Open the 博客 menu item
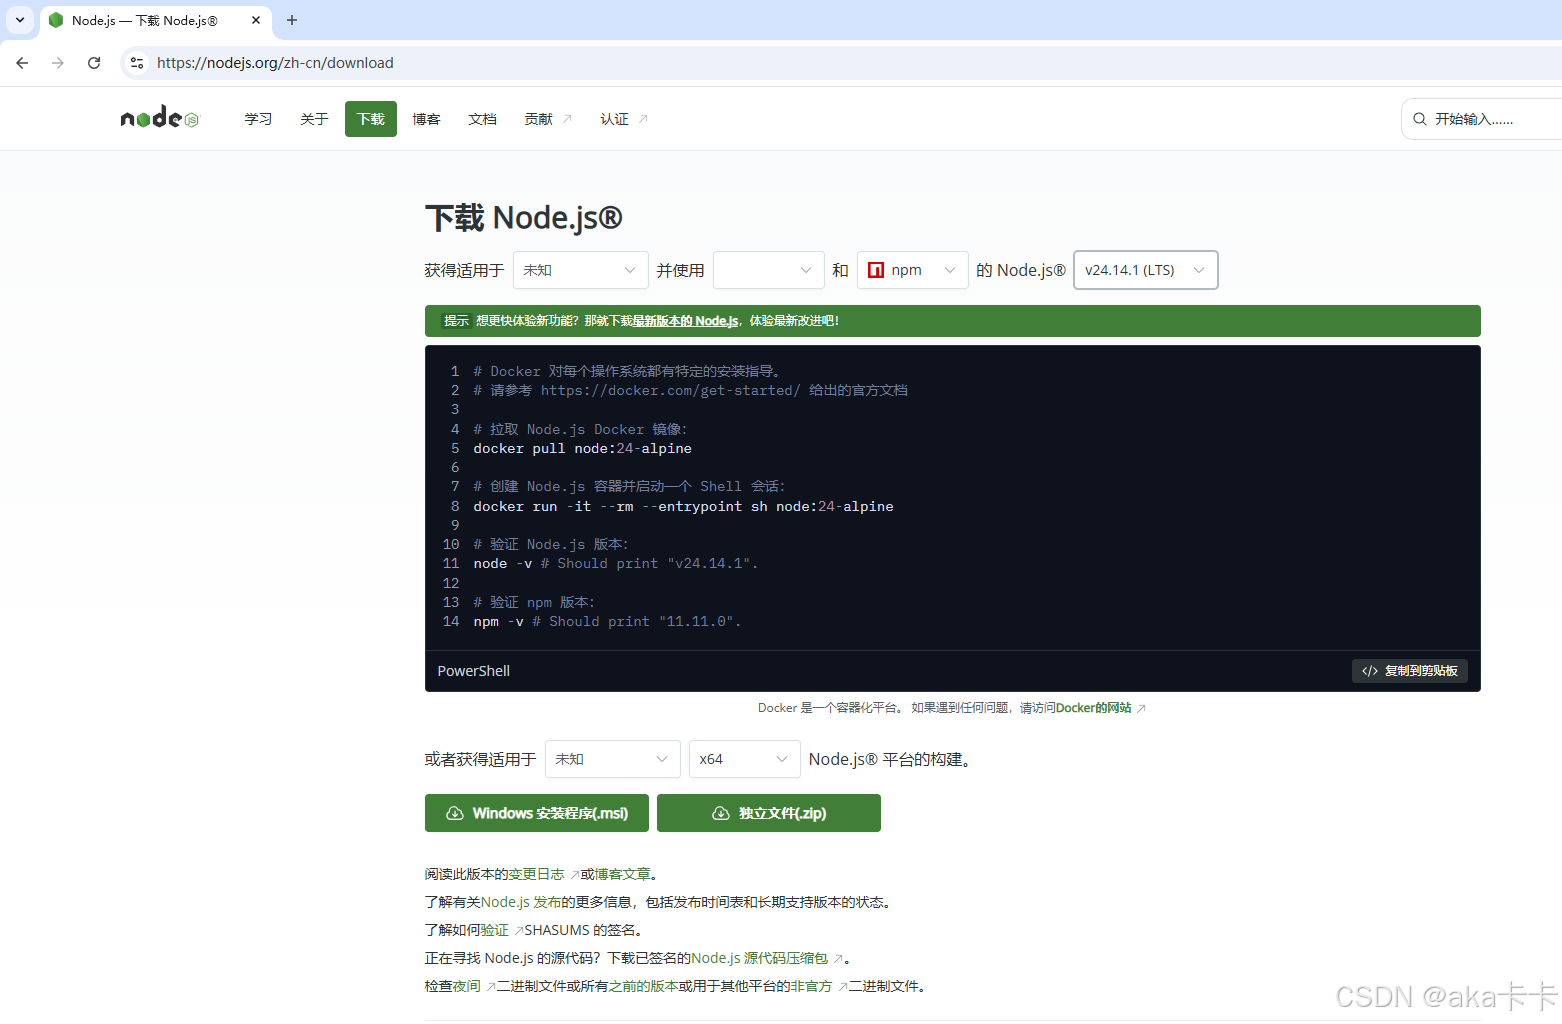Screen dimensions: 1562x1024 (x=426, y=119)
